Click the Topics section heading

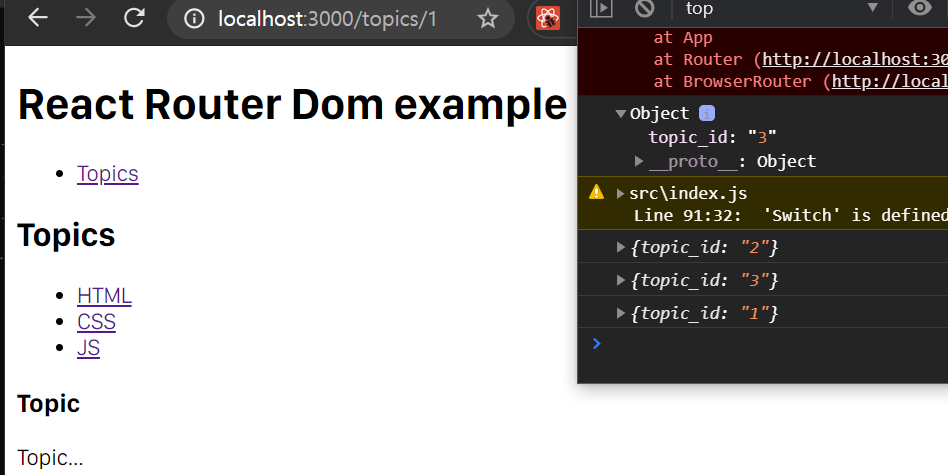pos(67,234)
